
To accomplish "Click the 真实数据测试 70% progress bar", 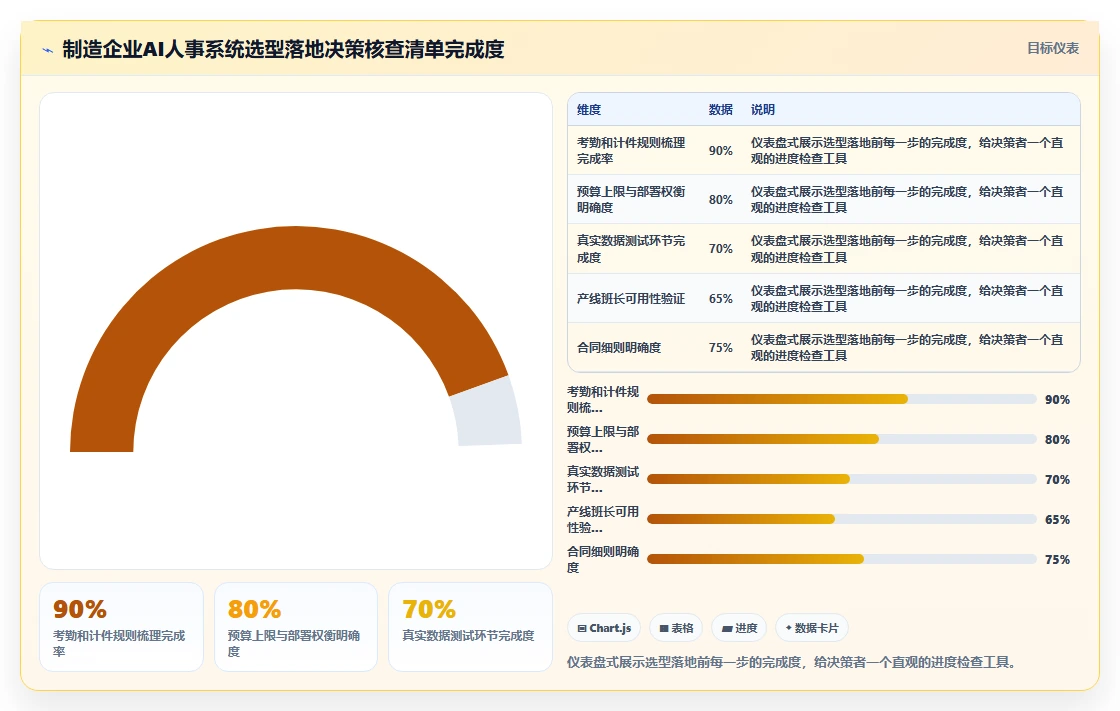I will 841,479.
